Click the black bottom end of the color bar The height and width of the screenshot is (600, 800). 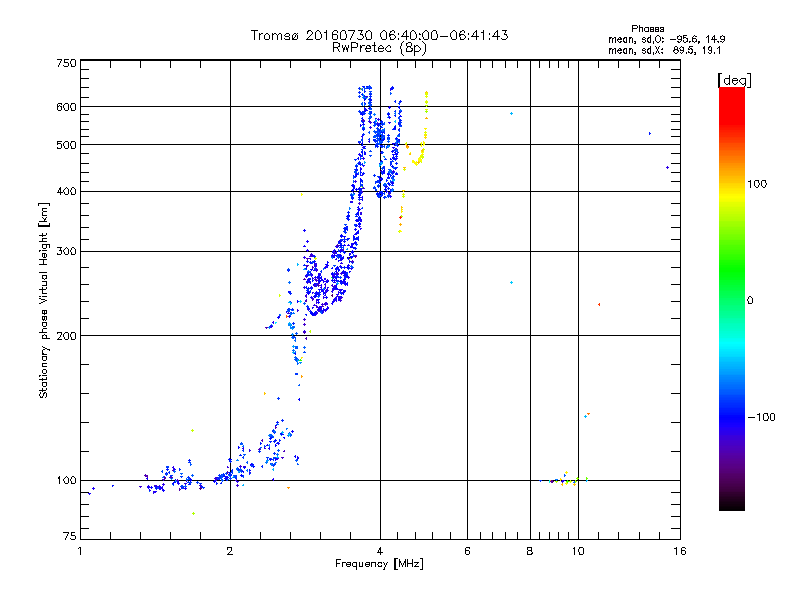point(732,503)
